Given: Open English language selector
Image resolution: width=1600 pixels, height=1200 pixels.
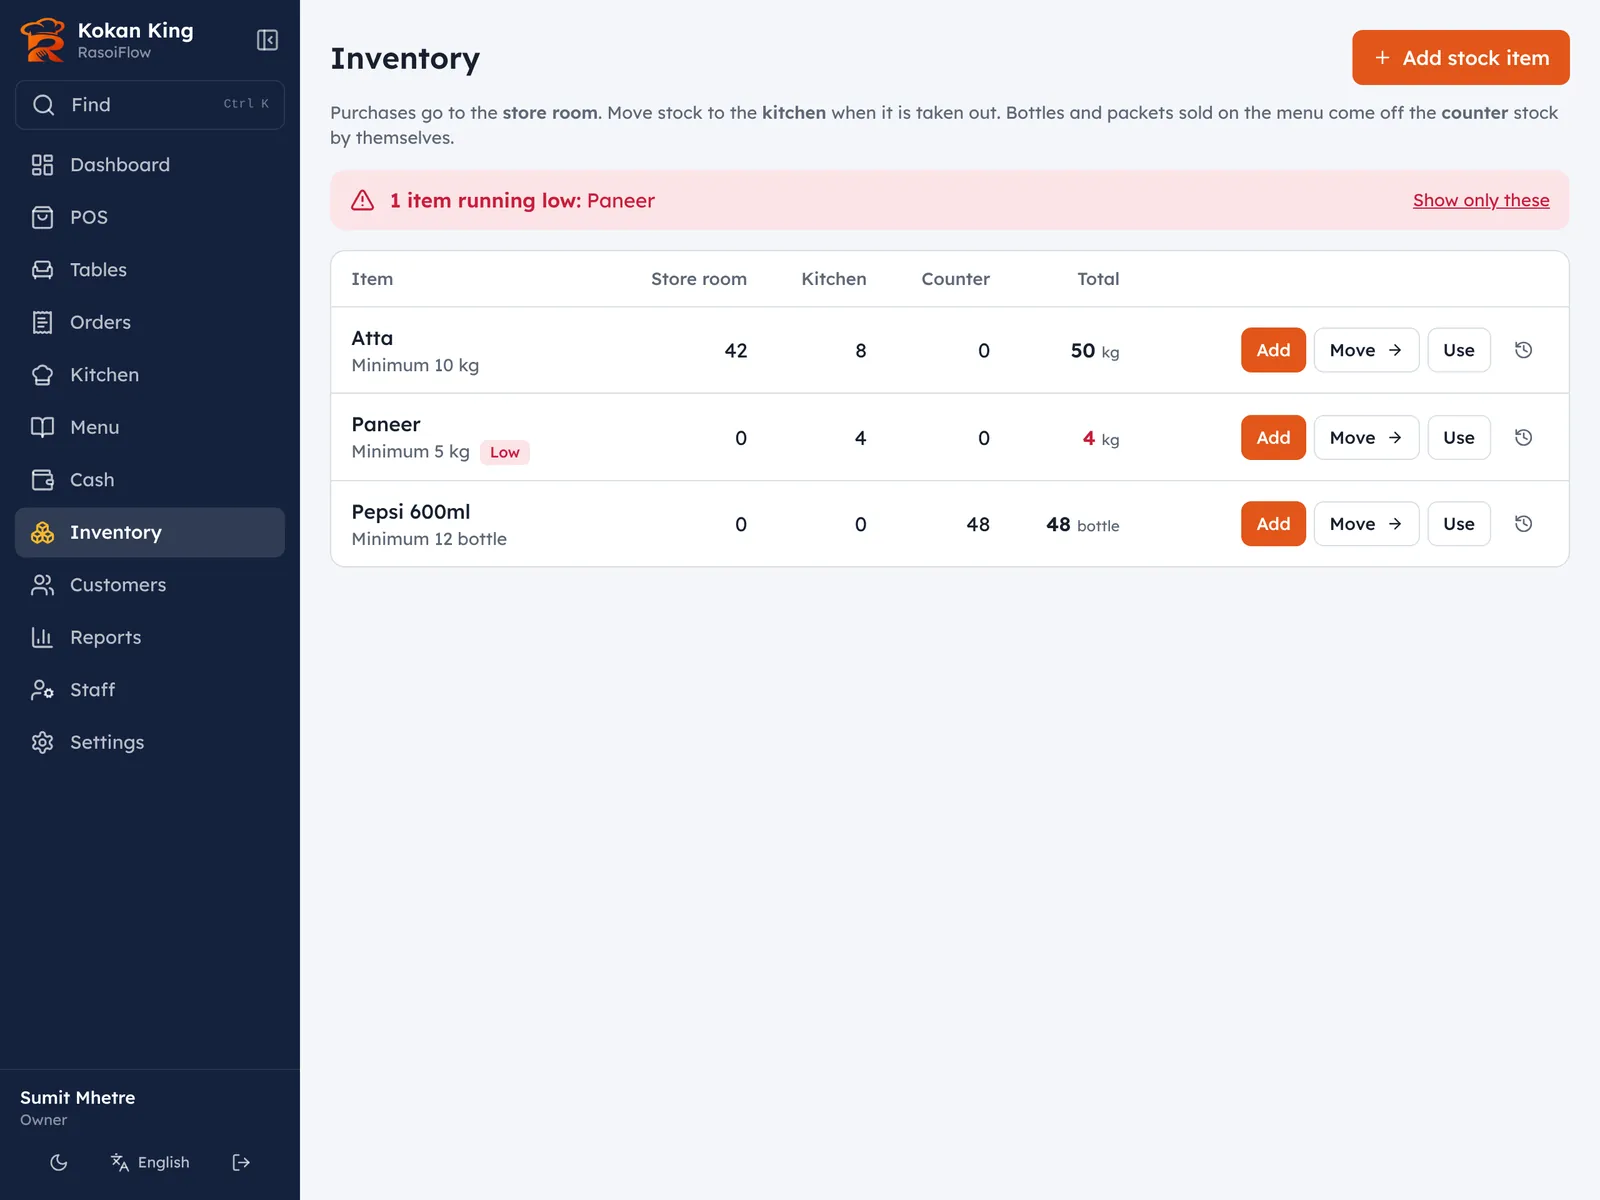Looking at the screenshot, I should (x=150, y=1162).
